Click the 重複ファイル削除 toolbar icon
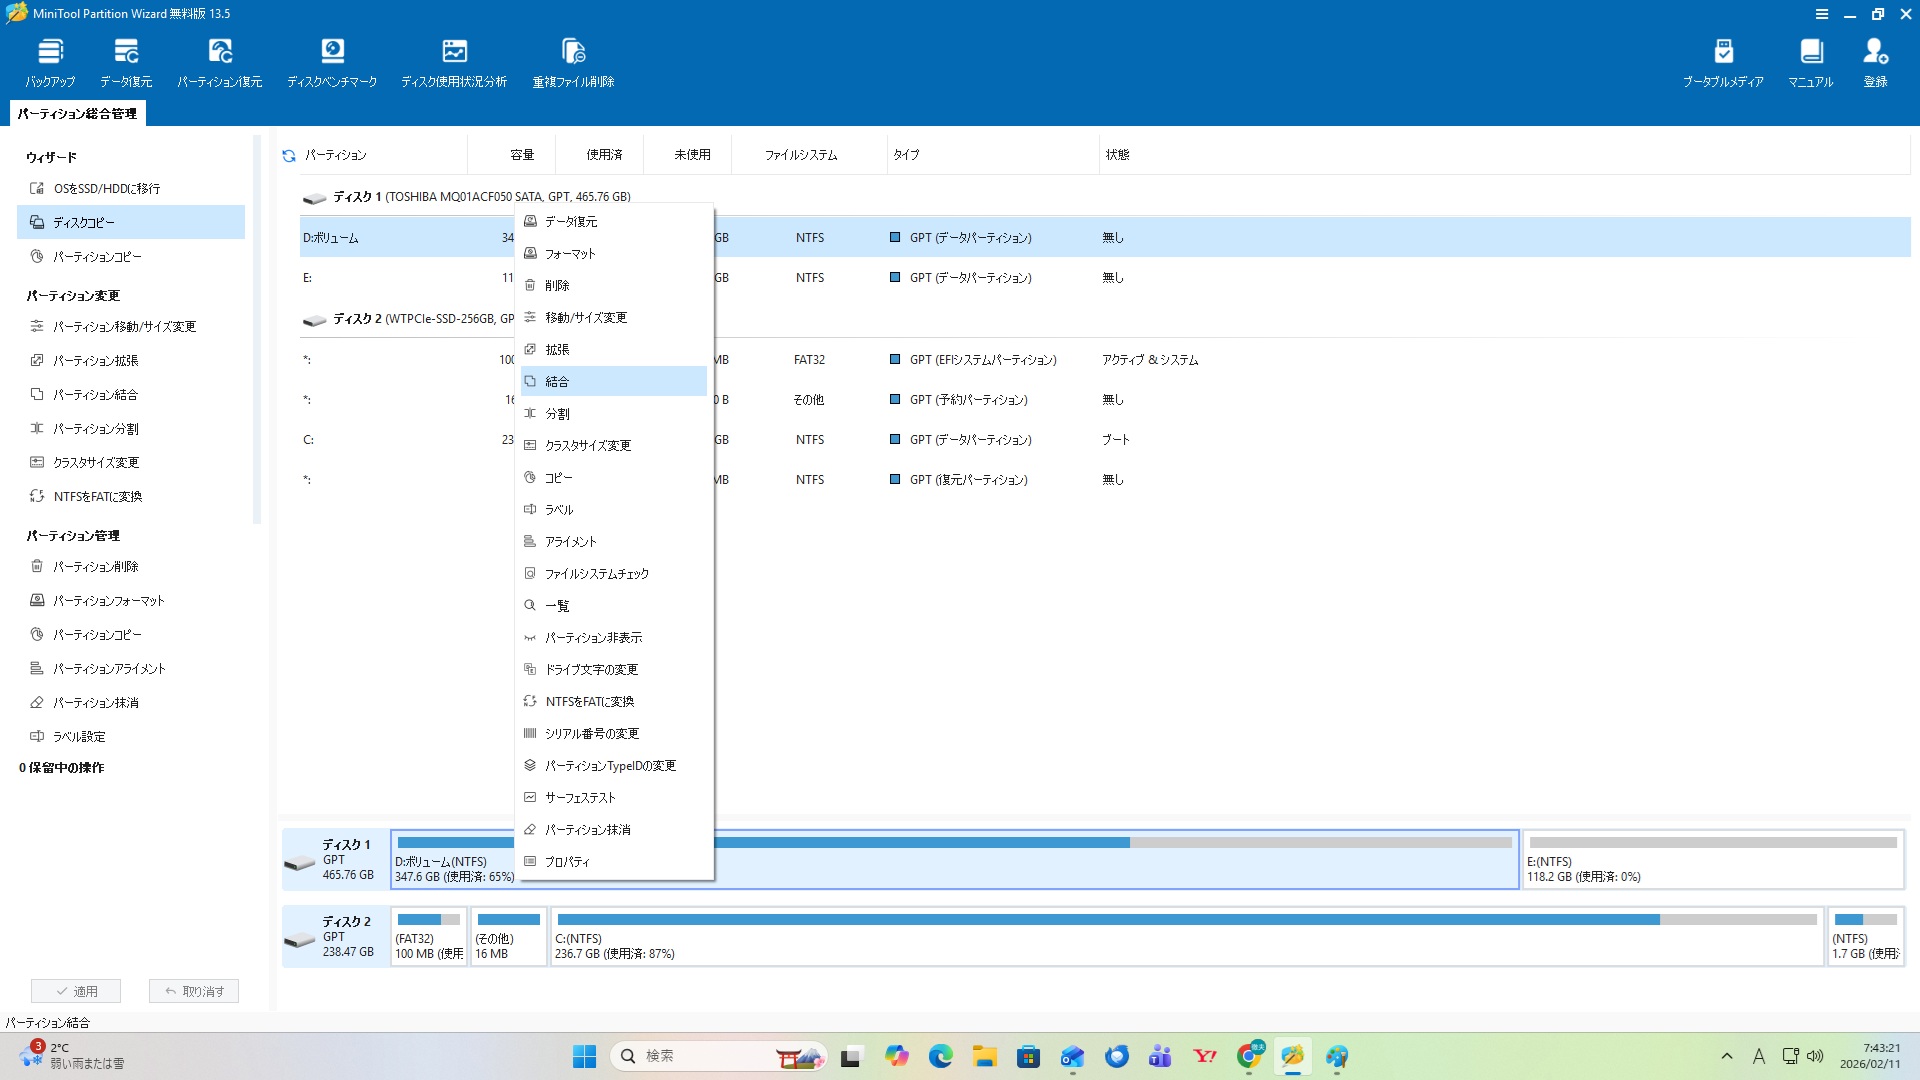The height and width of the screenshot is (1080, 1920). (573, 52)
